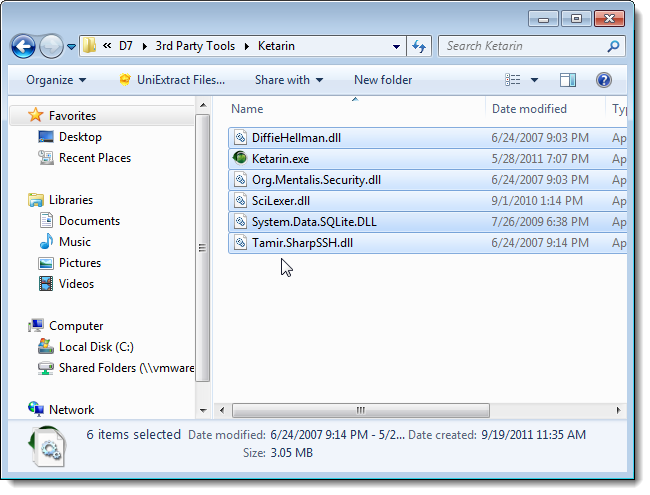Open Desktop in the navigation pane

(80, 137)
